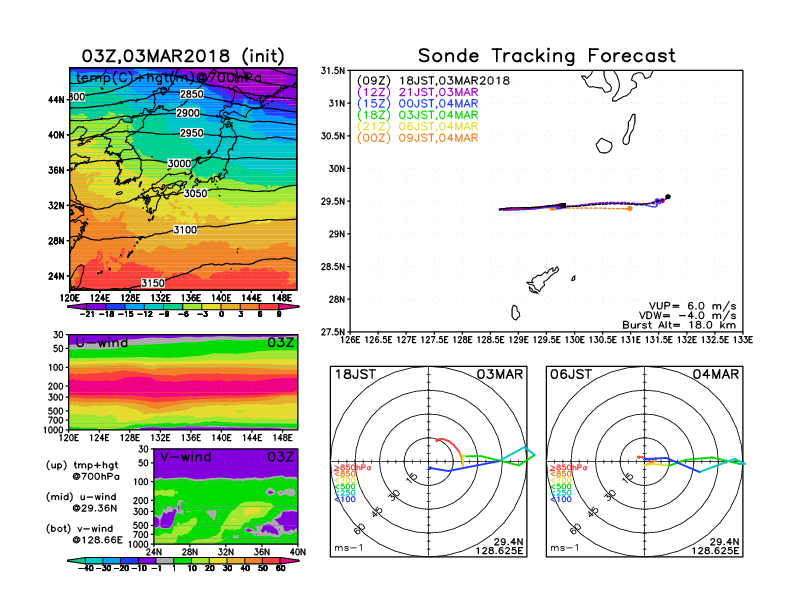
Task: Click the "03Z" label in the V-wind panel
Action: (280, 457)
